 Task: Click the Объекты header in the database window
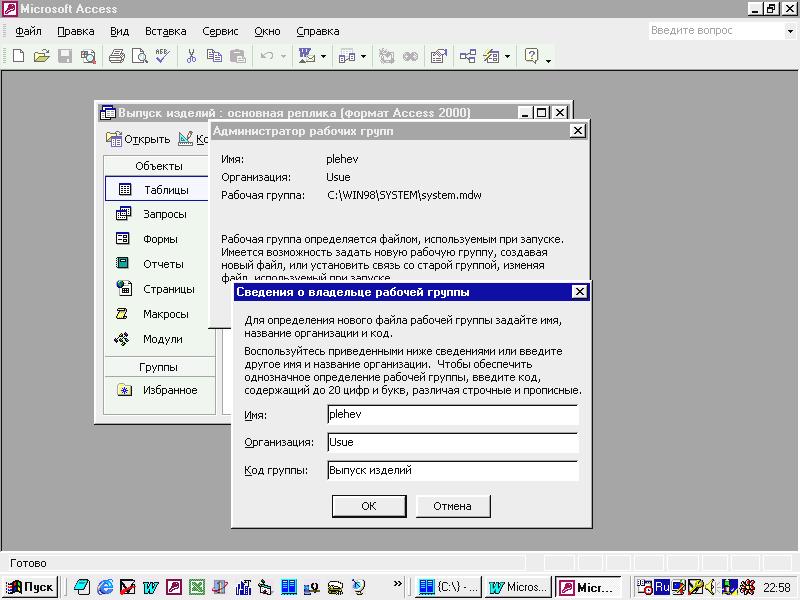tap(159, 166)
